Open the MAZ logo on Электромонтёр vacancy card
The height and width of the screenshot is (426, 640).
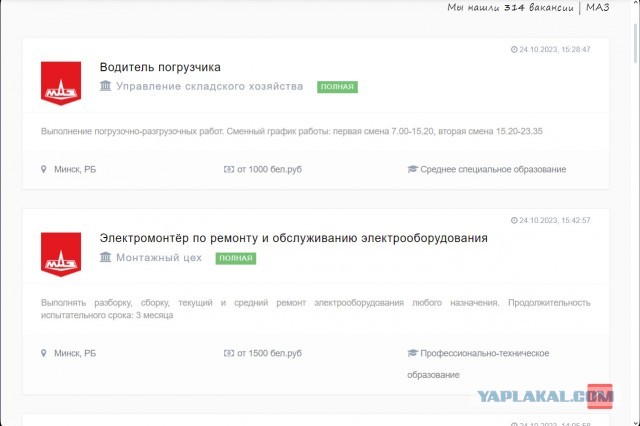tap(61, 254)
